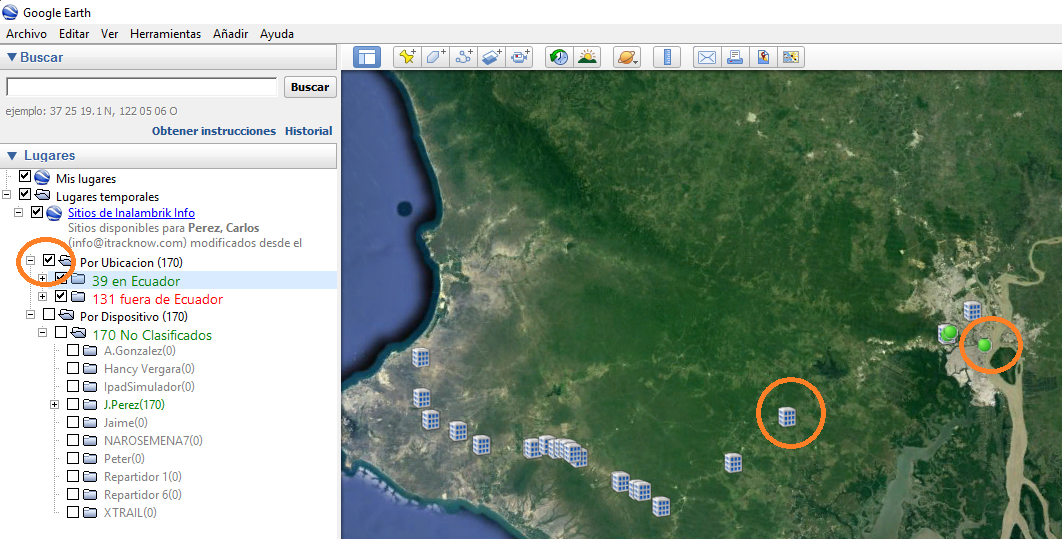Select the Mis lugares row label
This screenshot has width=1062, height=539.
point(86,179)
